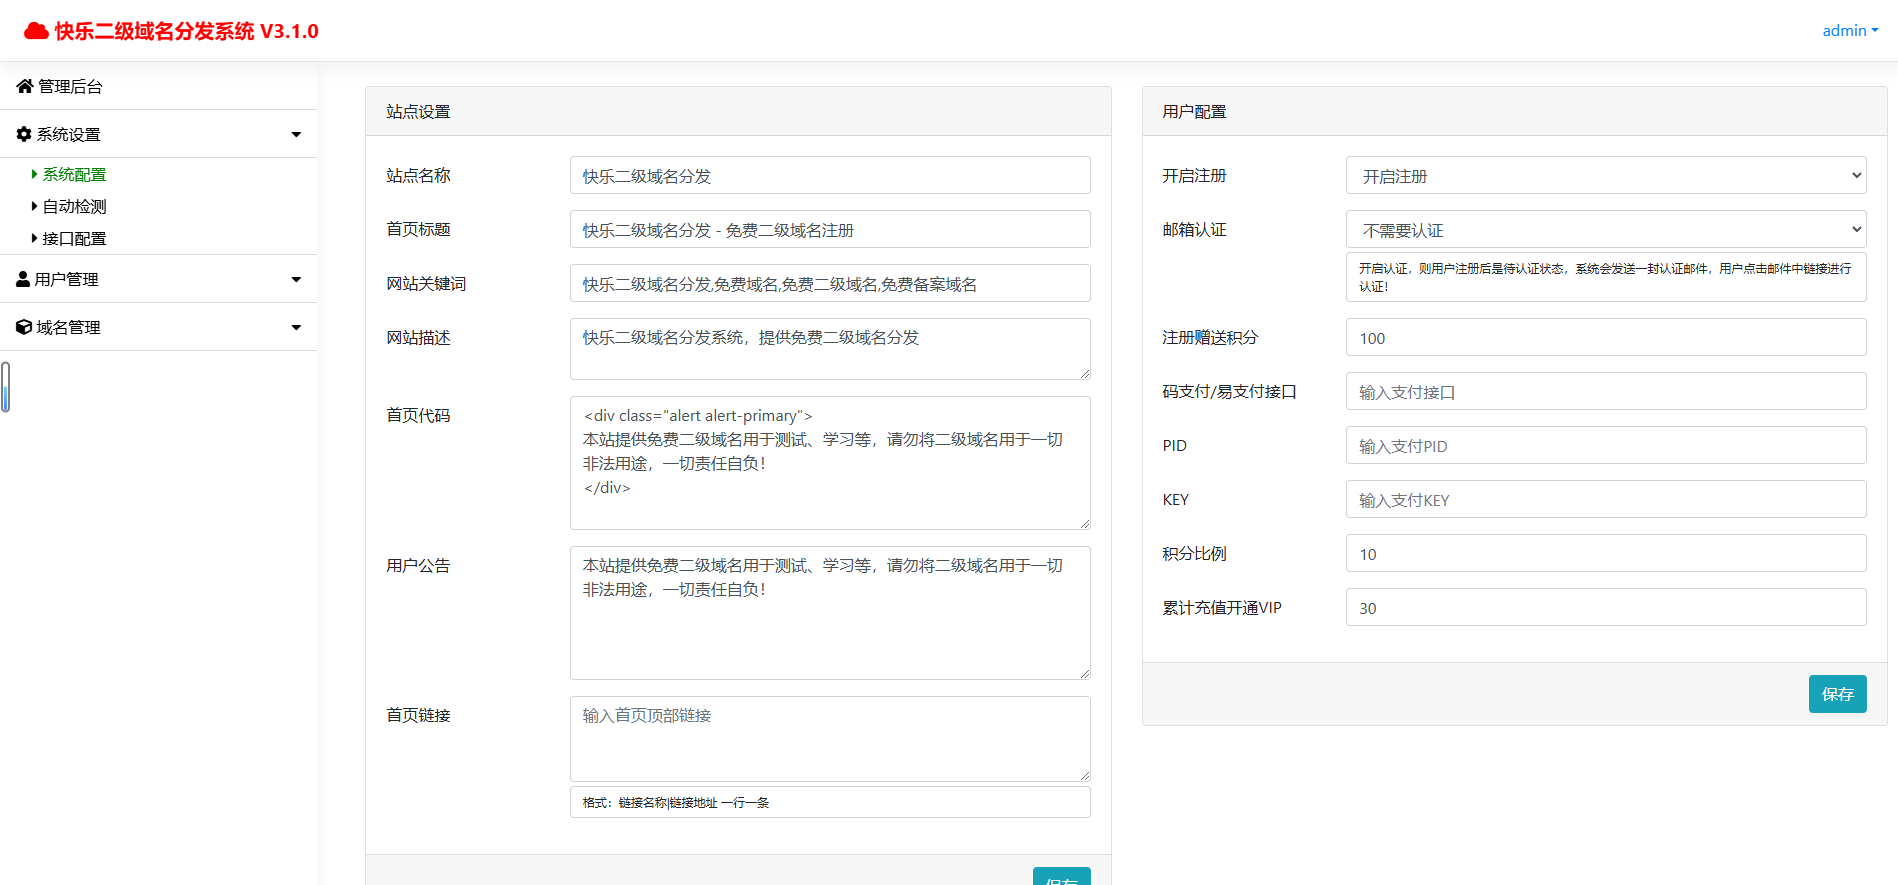Click the 站点名称 input field
1898x885 pixels.
pos(830,175)
